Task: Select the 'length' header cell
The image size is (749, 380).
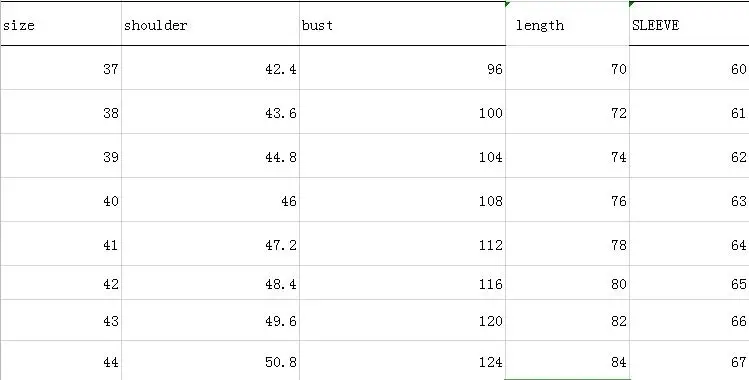Action: click(567, 24)
